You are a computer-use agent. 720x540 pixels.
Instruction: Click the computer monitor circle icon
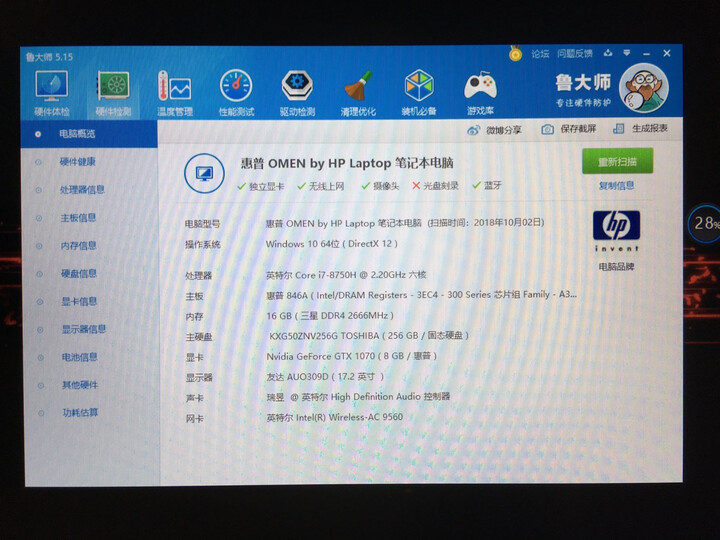204,174
